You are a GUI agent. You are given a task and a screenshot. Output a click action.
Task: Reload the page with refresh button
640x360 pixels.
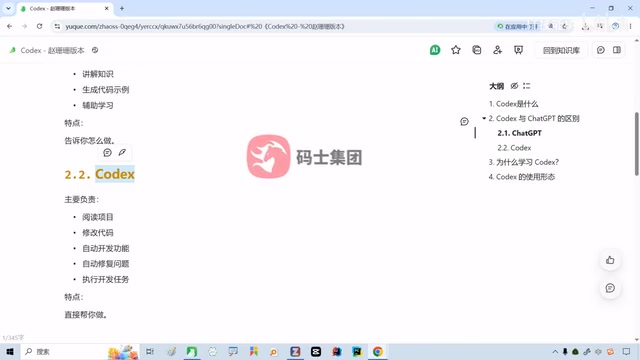pyautogui.click(x=39, y=26)
